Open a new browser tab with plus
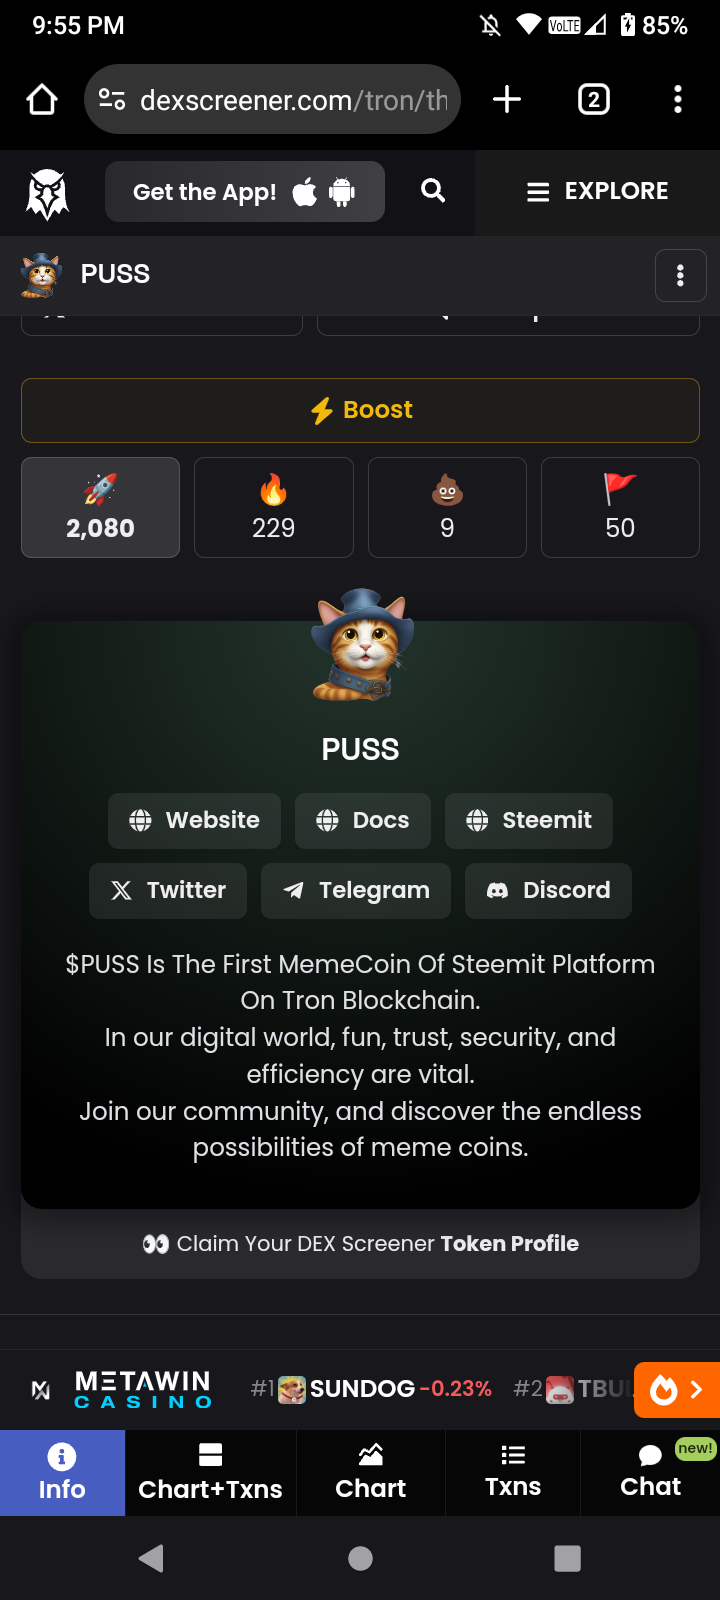Viewport: 720px width, 1600px height. (x=507, y=99)
